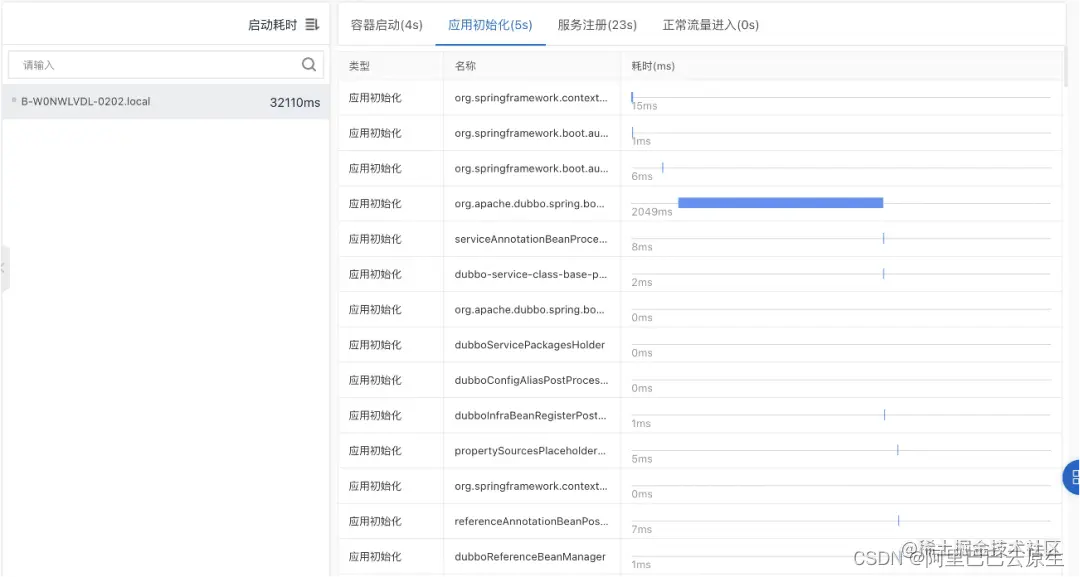Switch to the 容器启动(4s) tab

coord(386,25)
